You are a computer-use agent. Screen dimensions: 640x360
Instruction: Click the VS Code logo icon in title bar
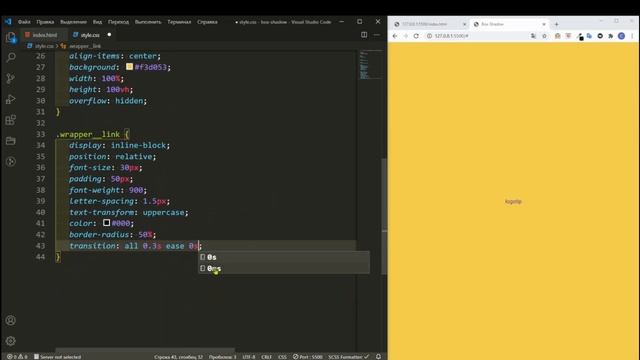tap(8, 22)
